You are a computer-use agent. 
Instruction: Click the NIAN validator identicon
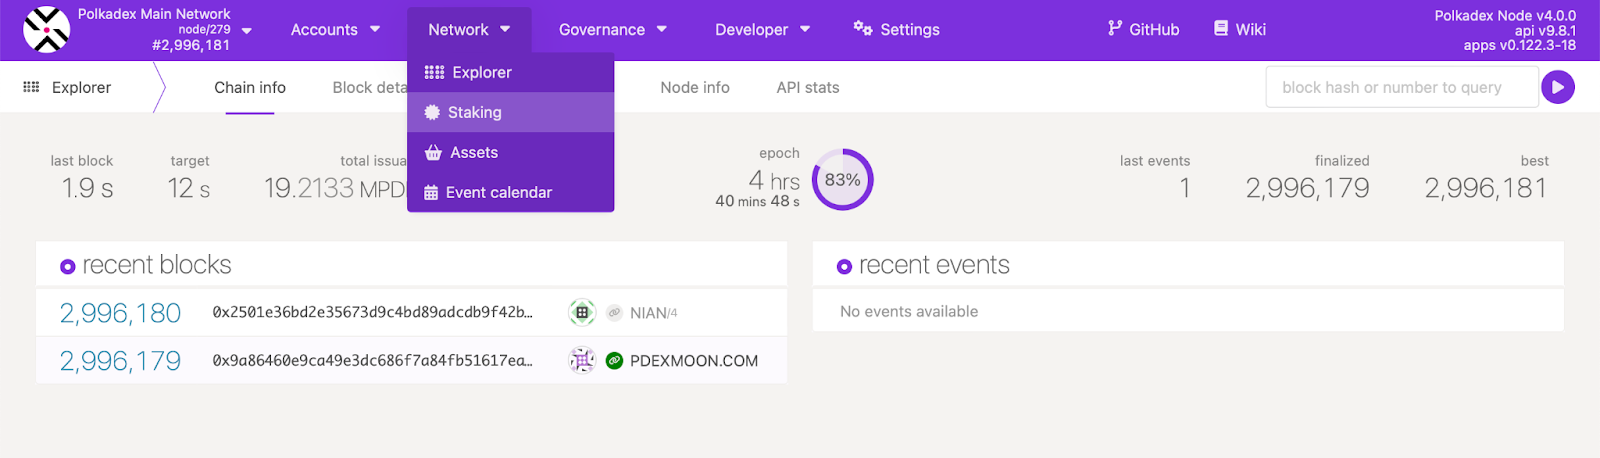582,313
